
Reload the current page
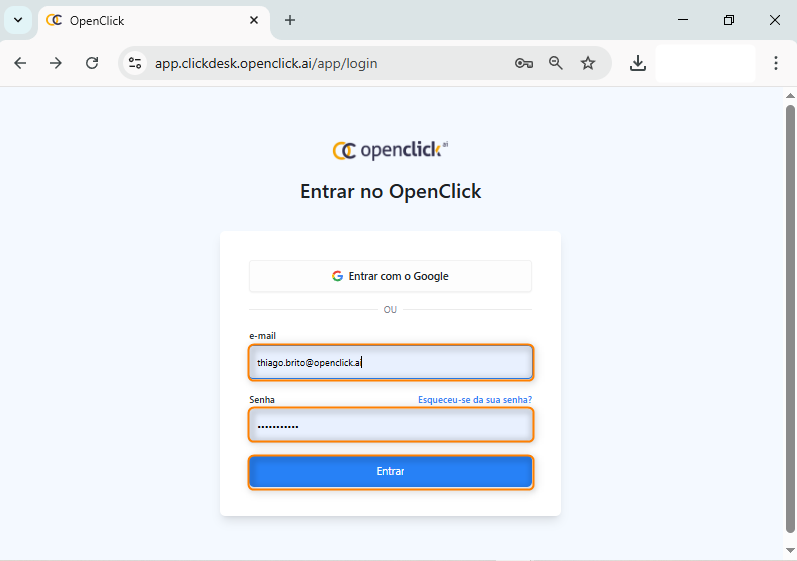pyautogui.click(x=92, y=63)
